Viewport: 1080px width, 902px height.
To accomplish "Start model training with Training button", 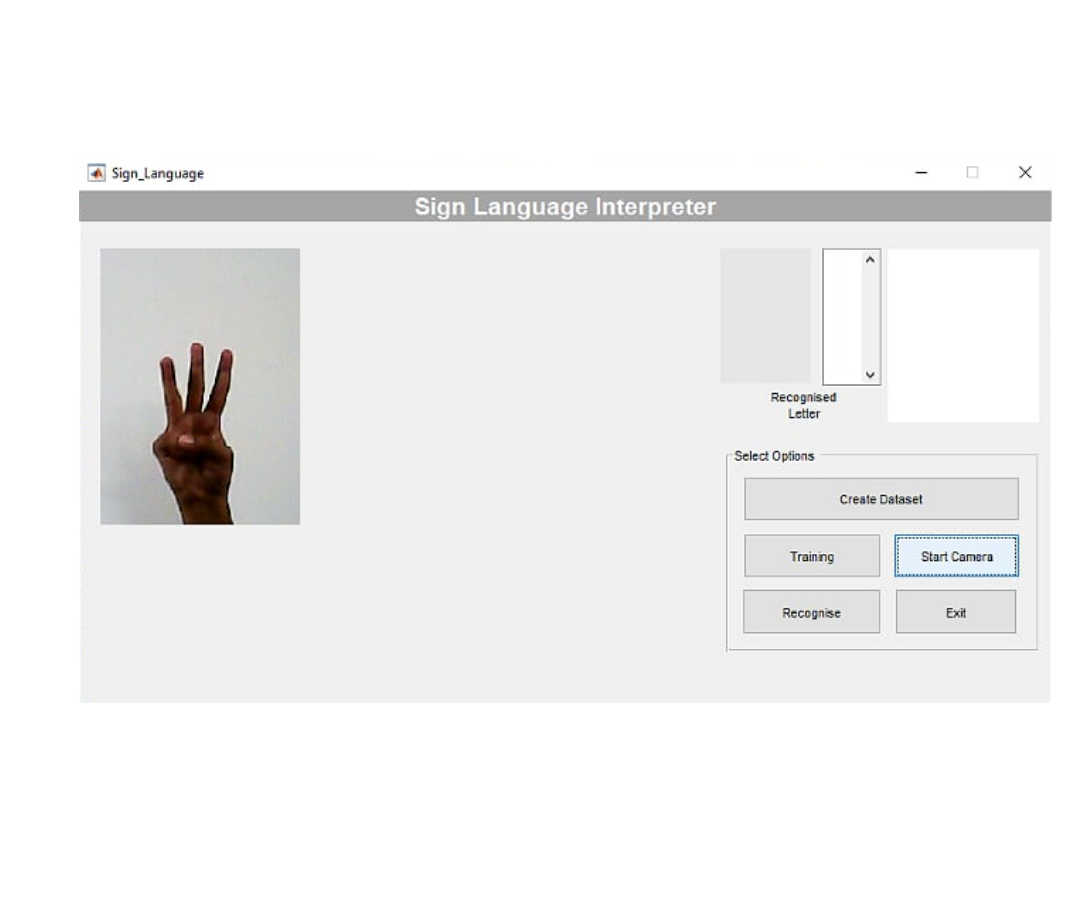I will [812, 556].
